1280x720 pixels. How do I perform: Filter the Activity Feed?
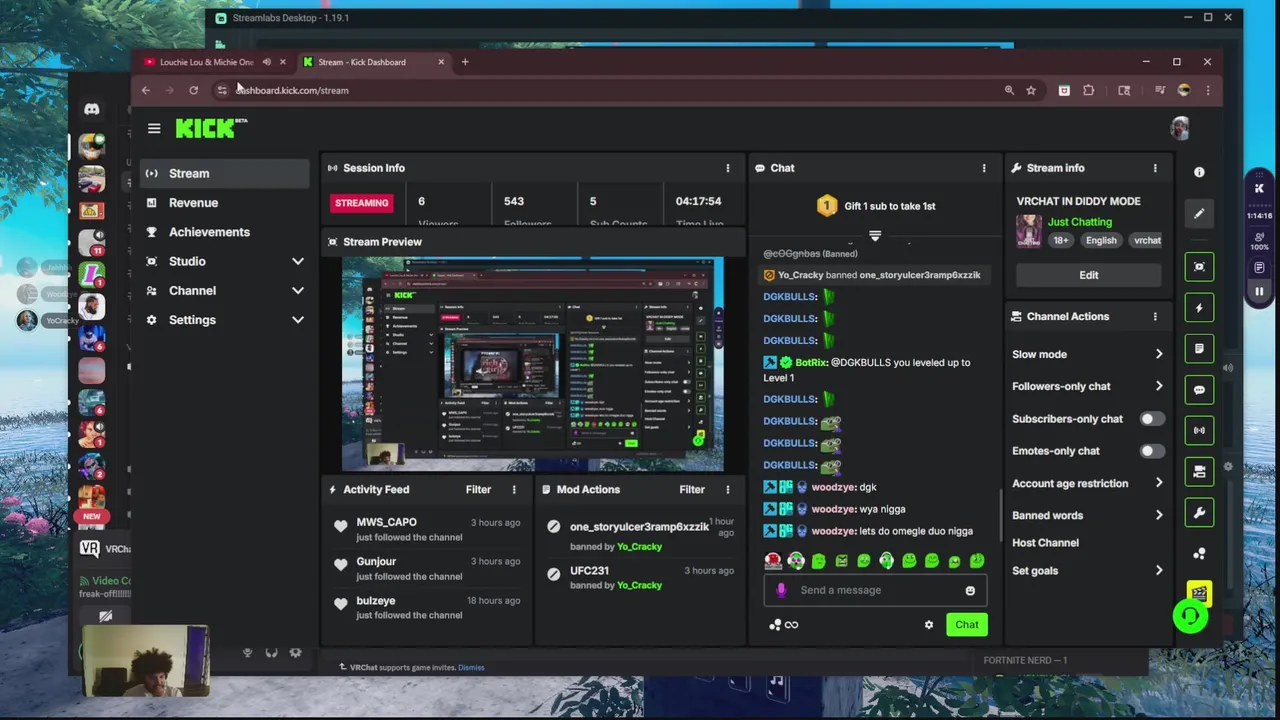(478, 490)
